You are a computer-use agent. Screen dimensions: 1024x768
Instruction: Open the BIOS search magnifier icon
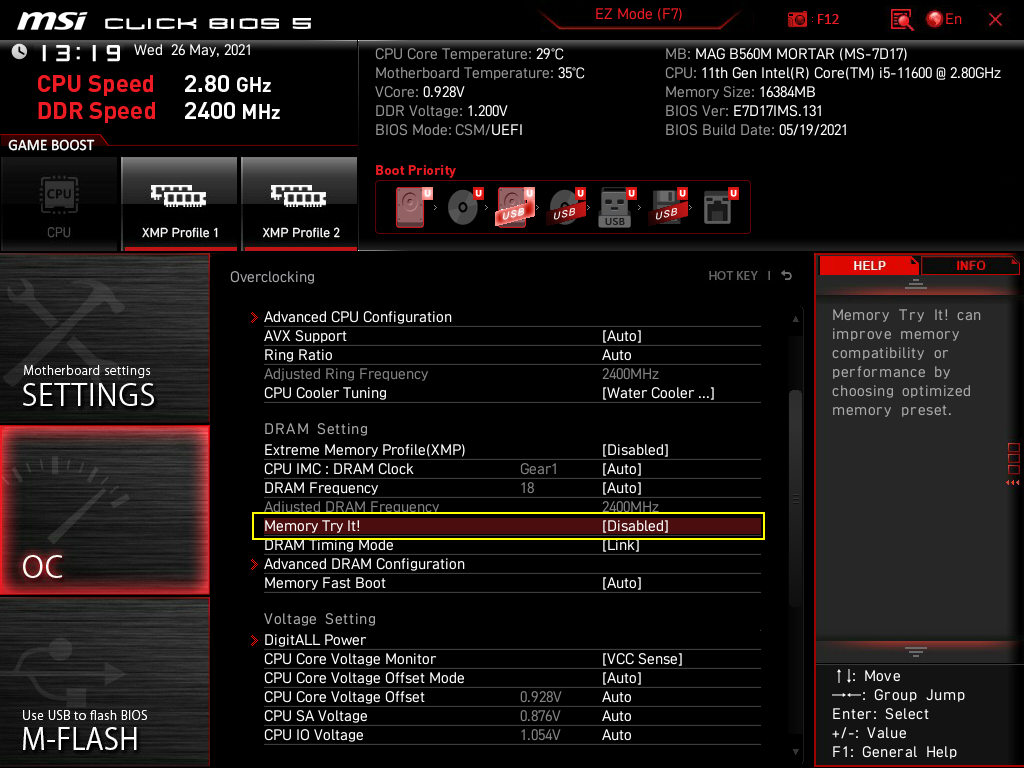pyautogui.click(x=901, y=20)
